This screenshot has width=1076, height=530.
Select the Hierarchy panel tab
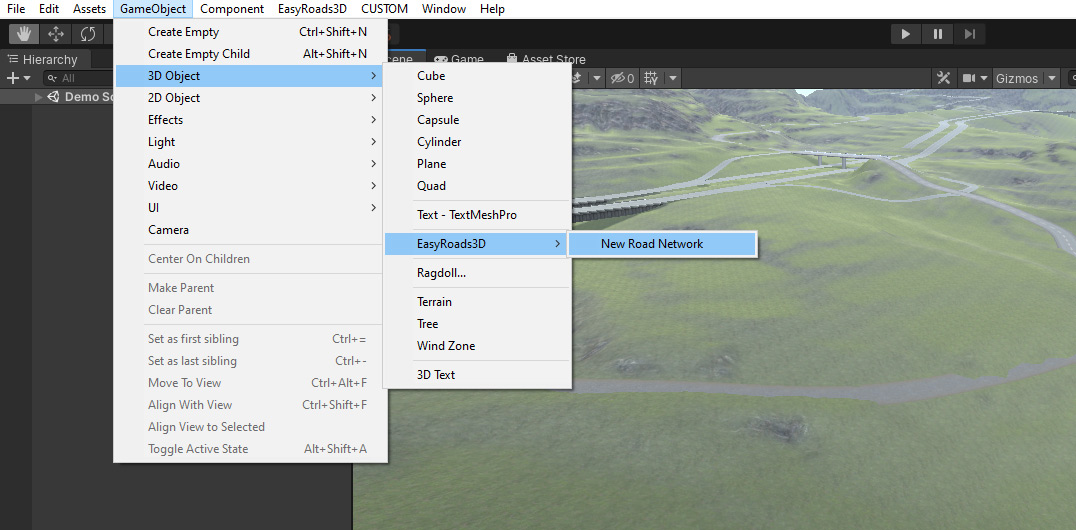(43, 60)
